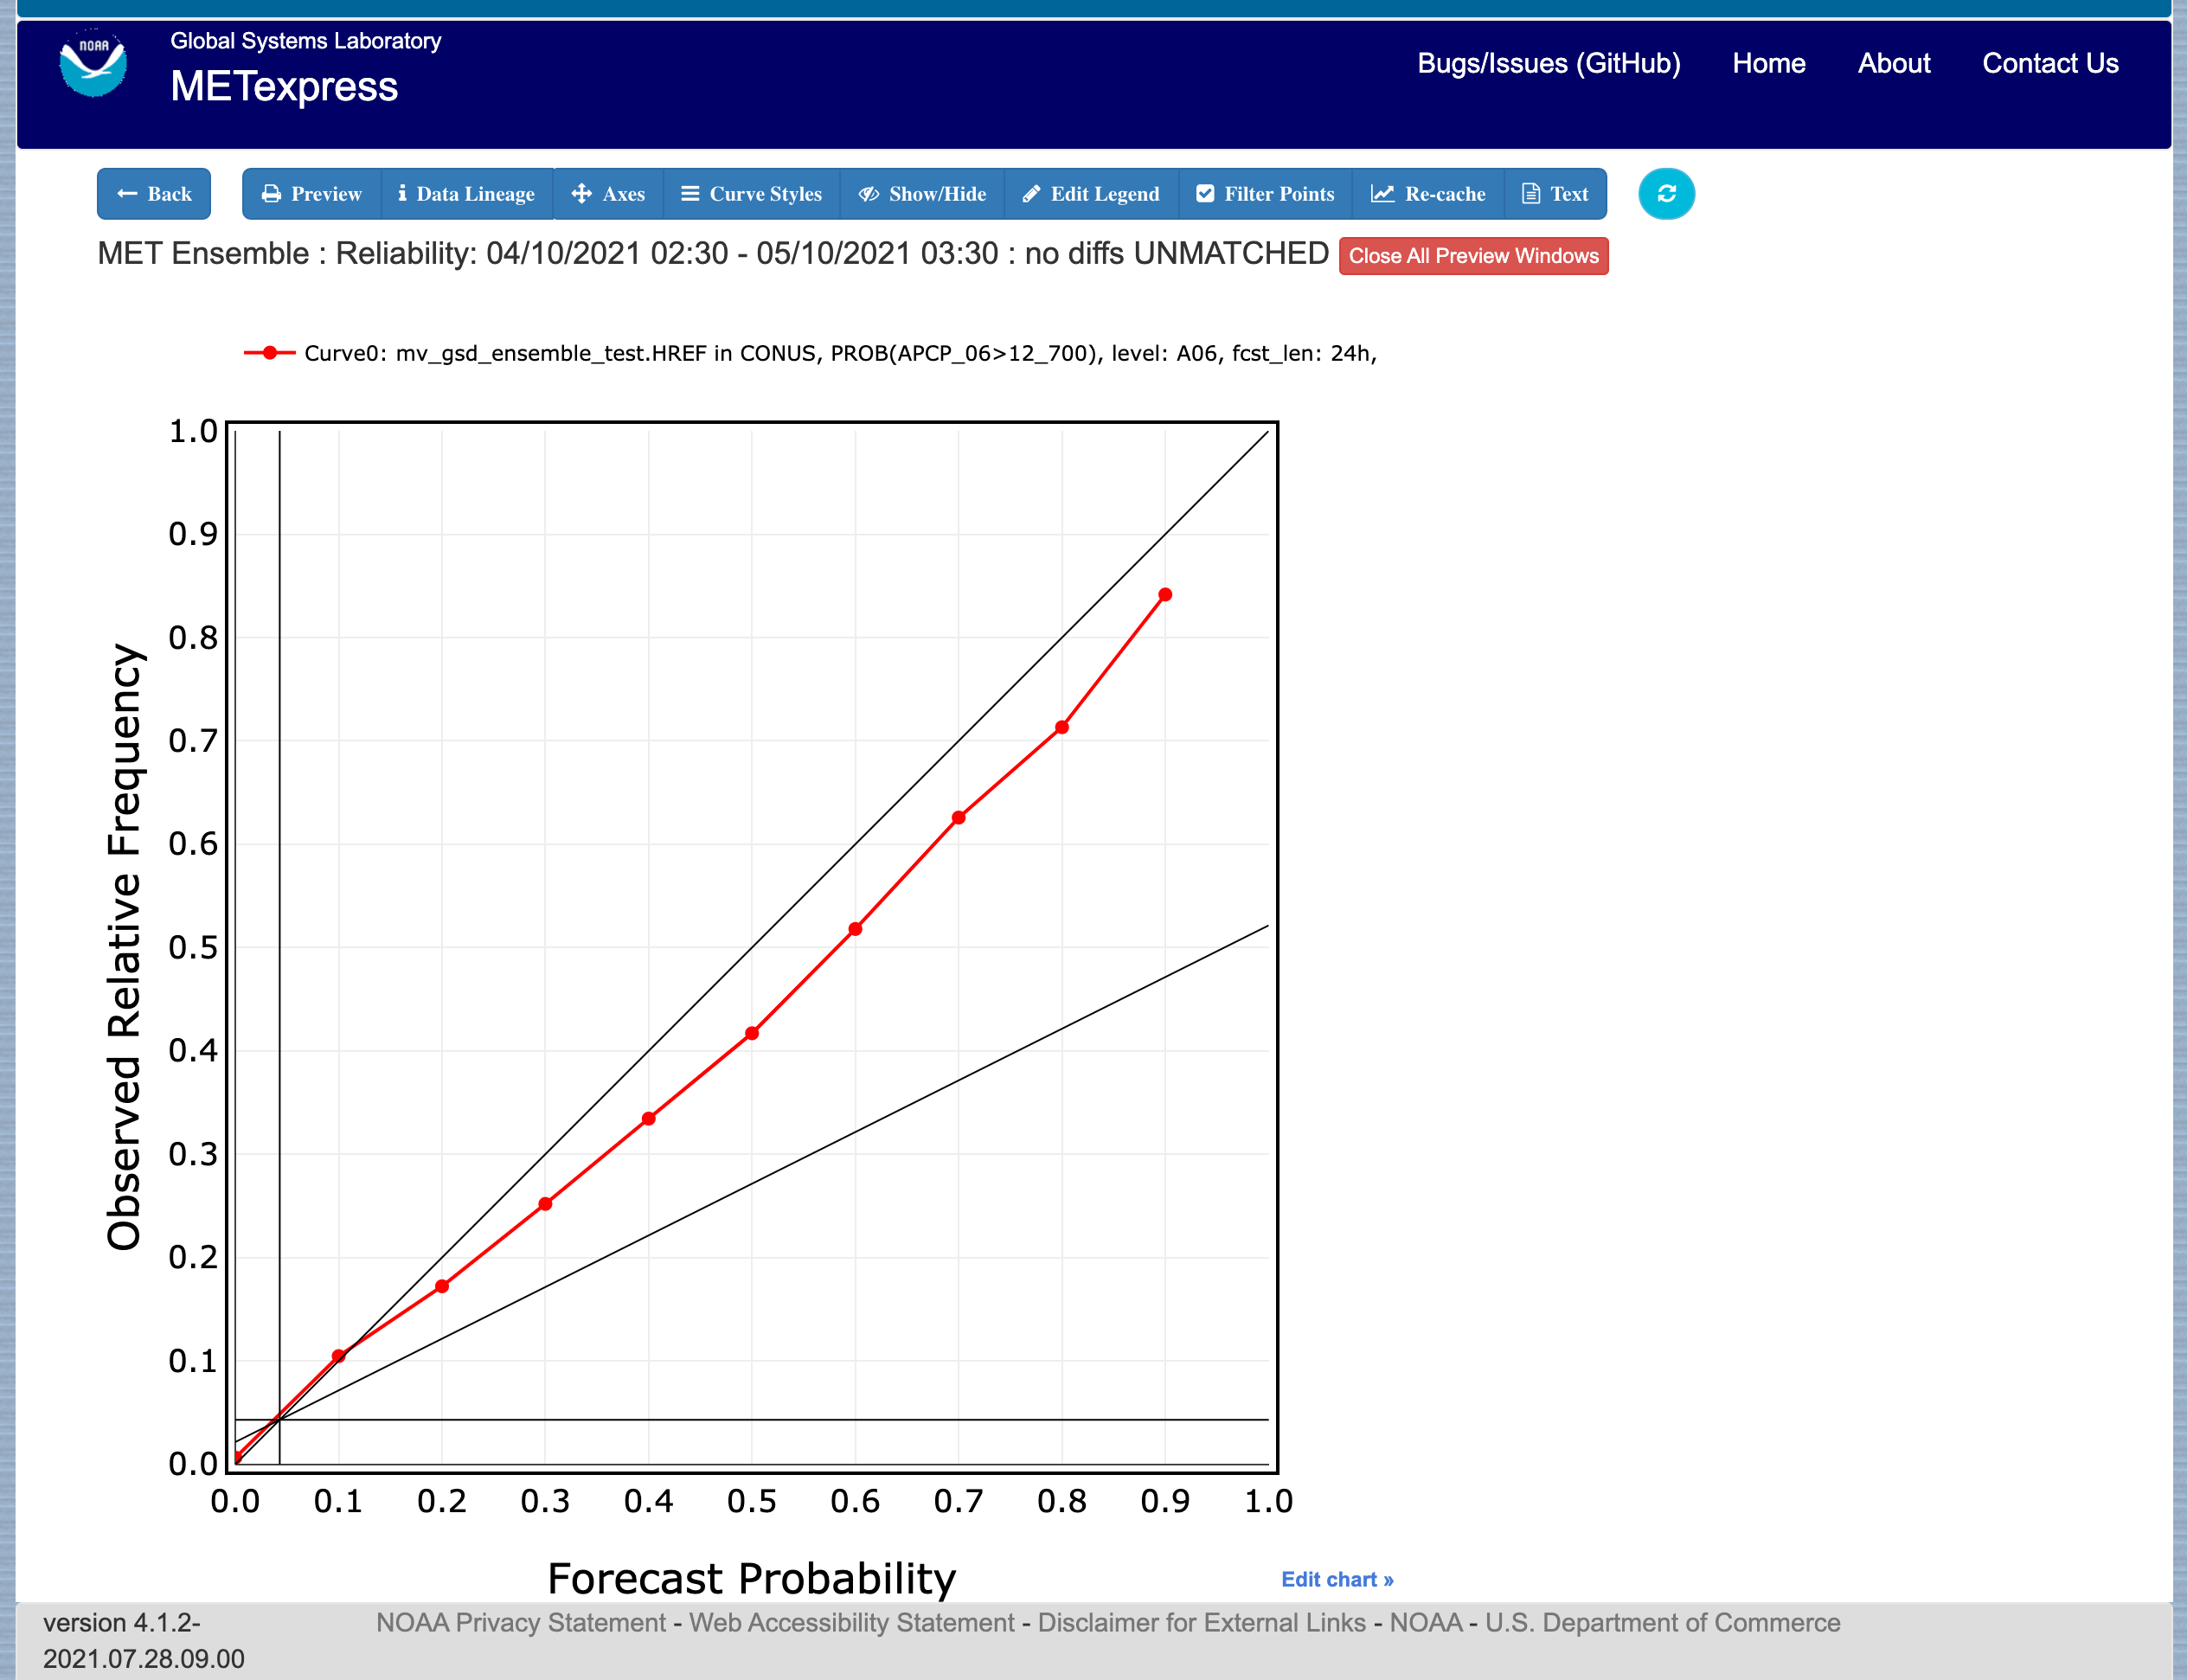Open the Preview print button

(x=312, y=194)
